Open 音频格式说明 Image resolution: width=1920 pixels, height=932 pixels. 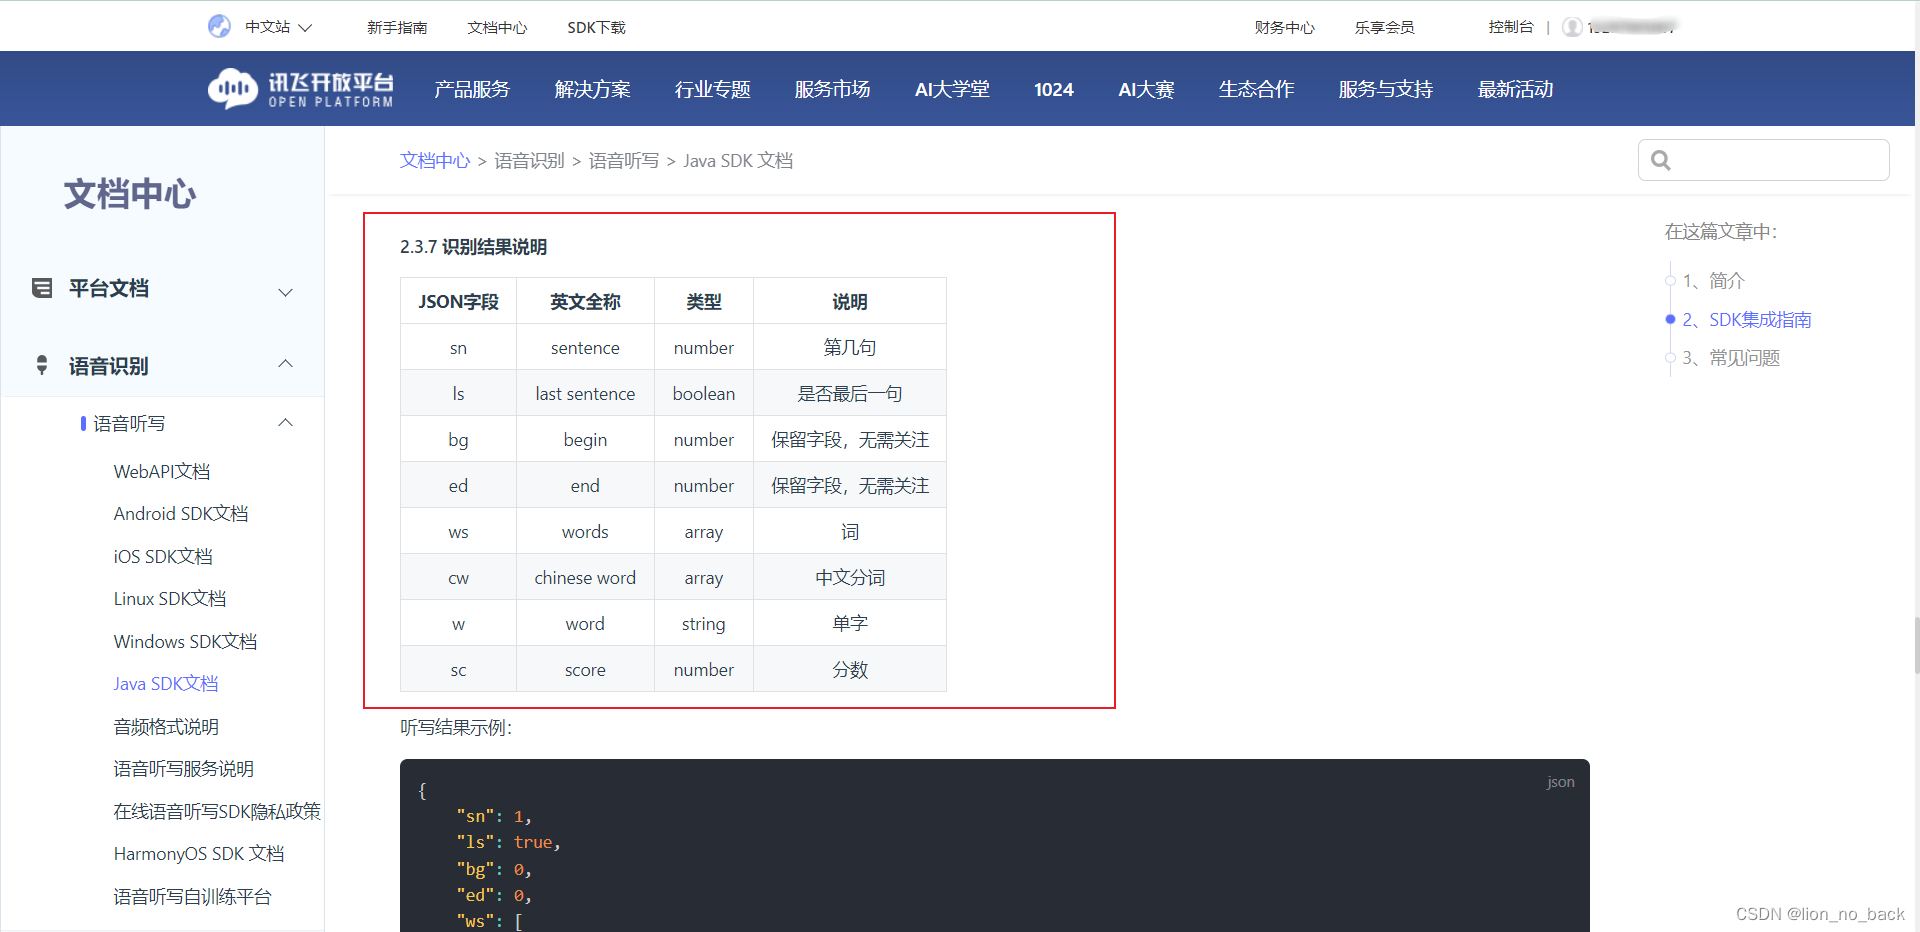pos(166,726)
